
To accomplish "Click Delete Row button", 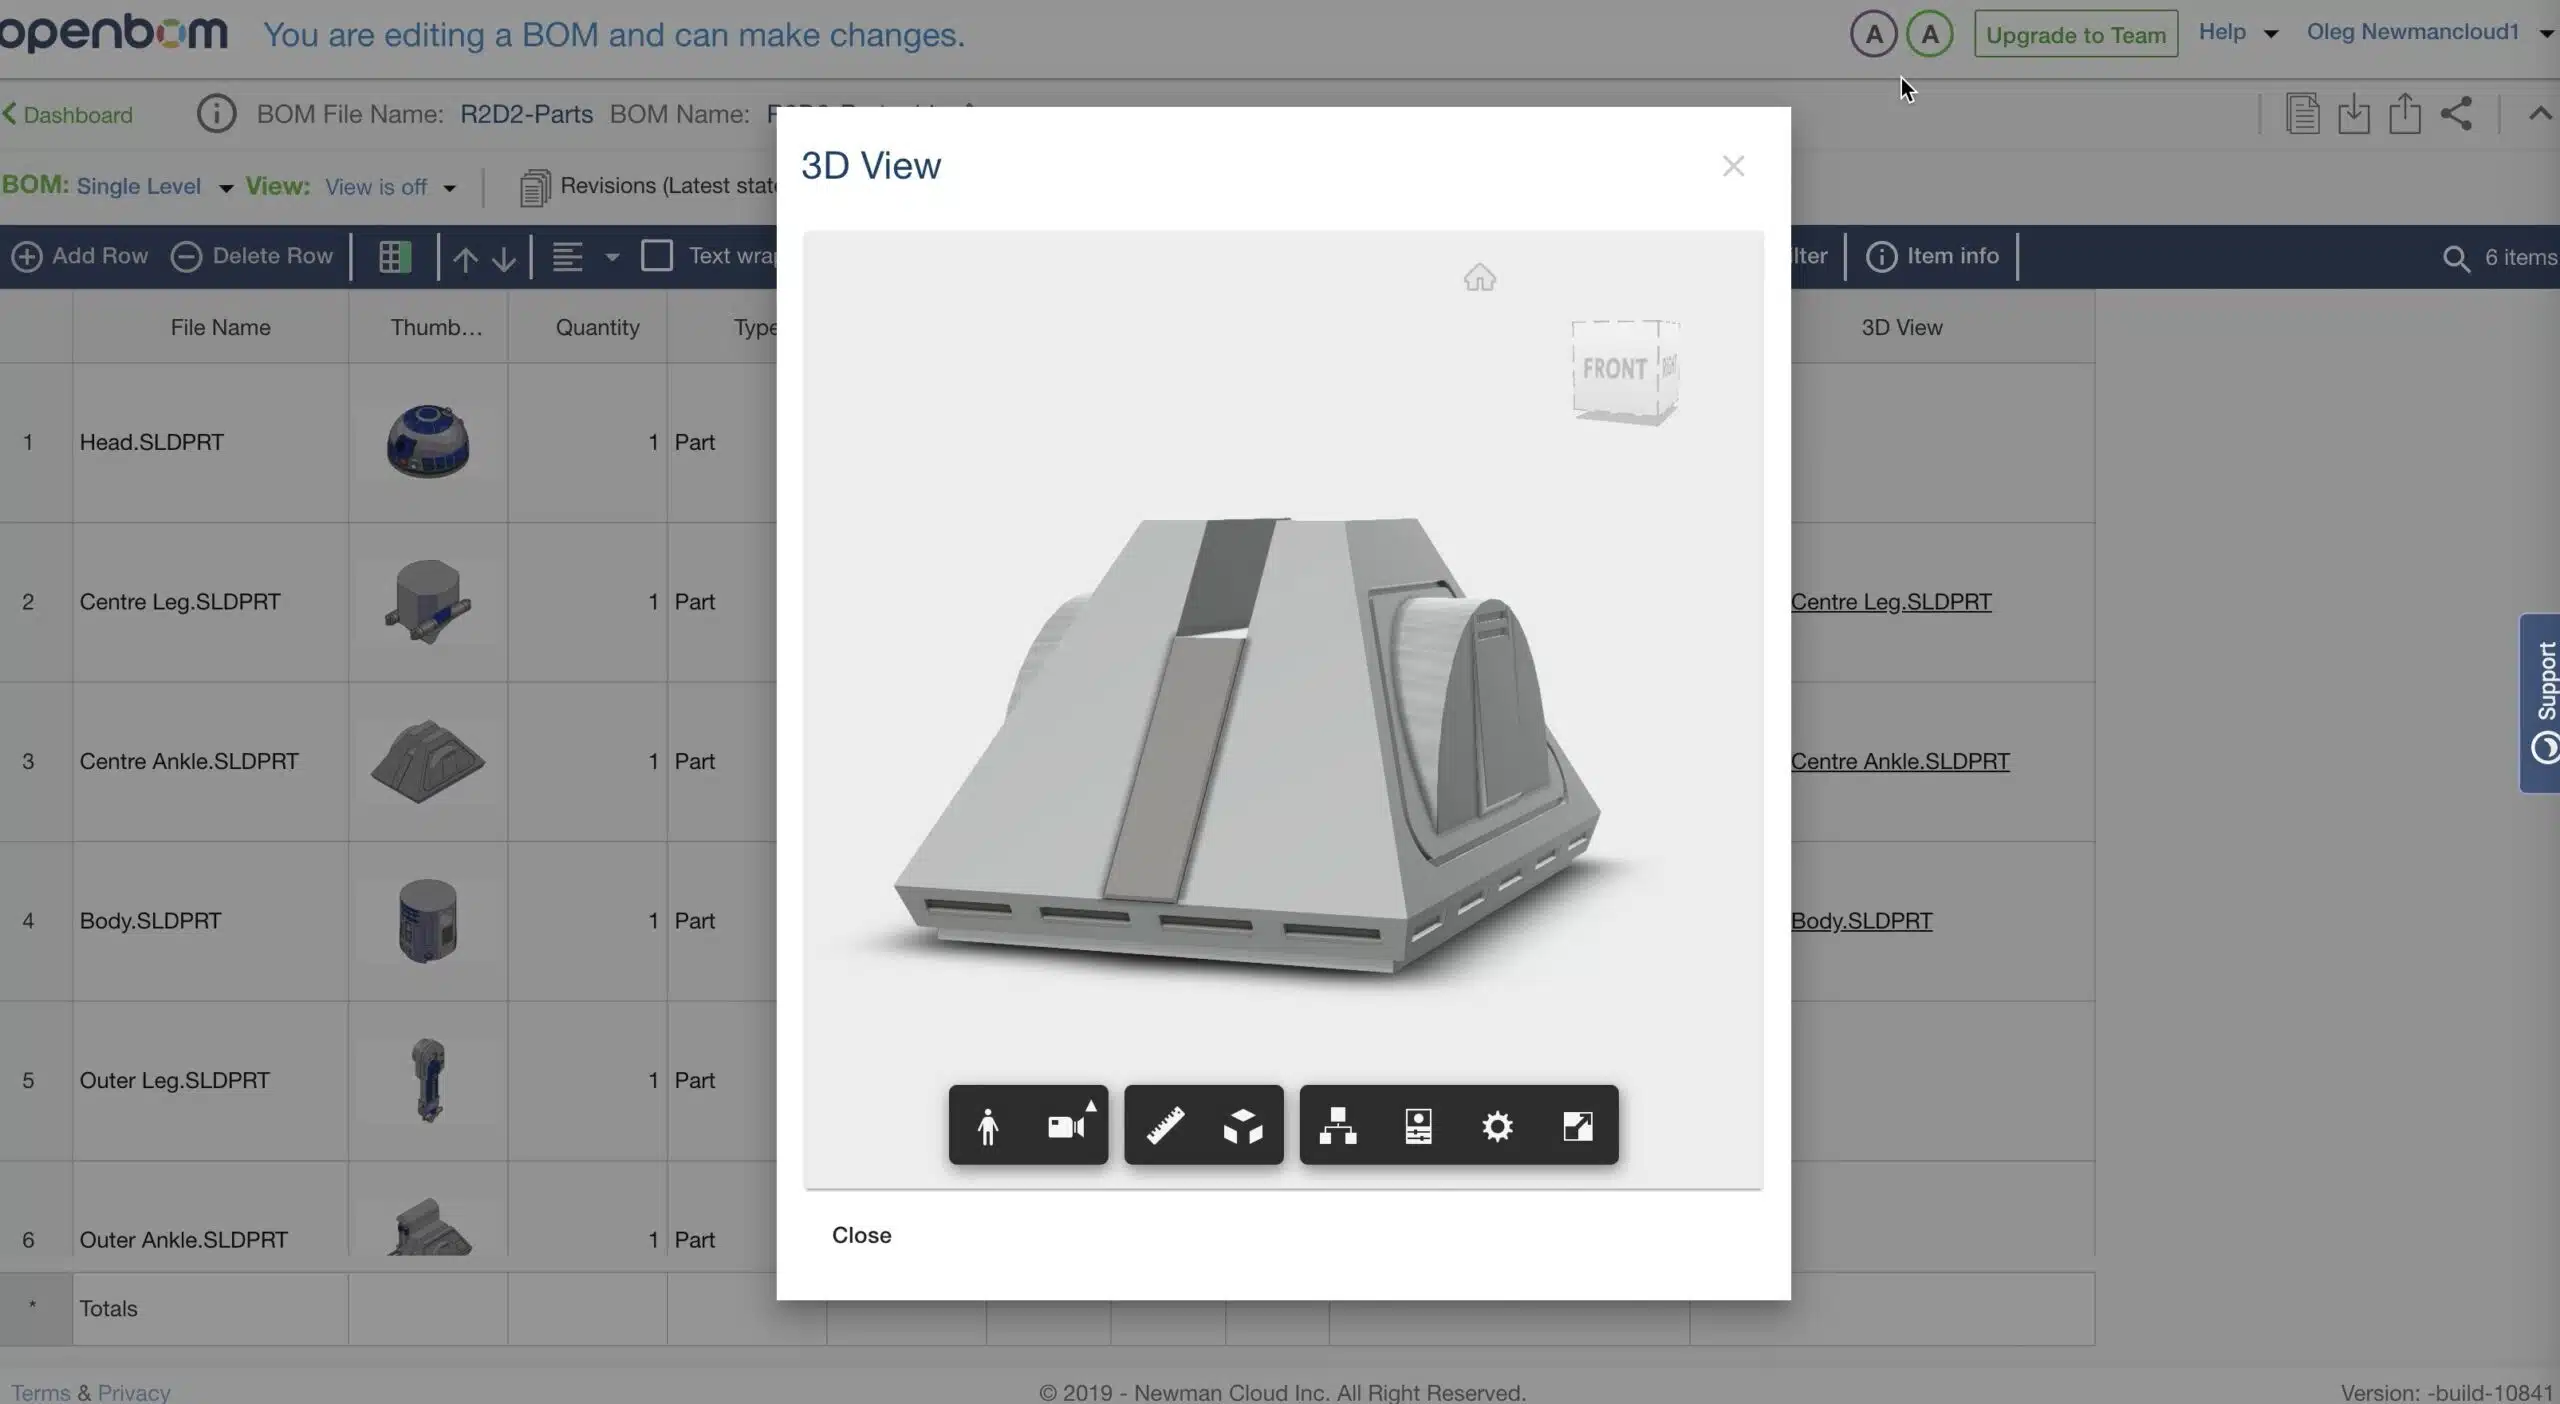I will (x=252, y=256).
